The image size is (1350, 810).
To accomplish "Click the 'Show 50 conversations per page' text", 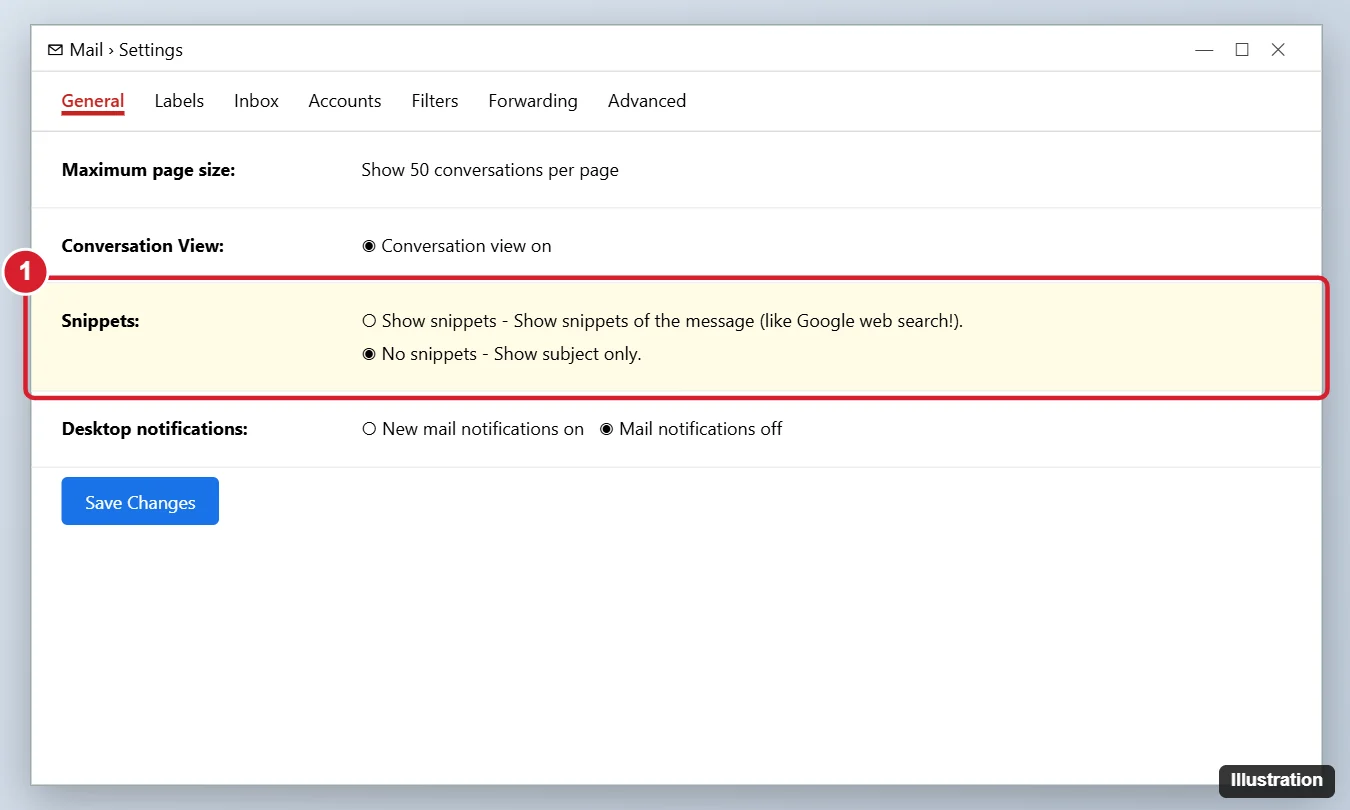I will tap(490, 170).
